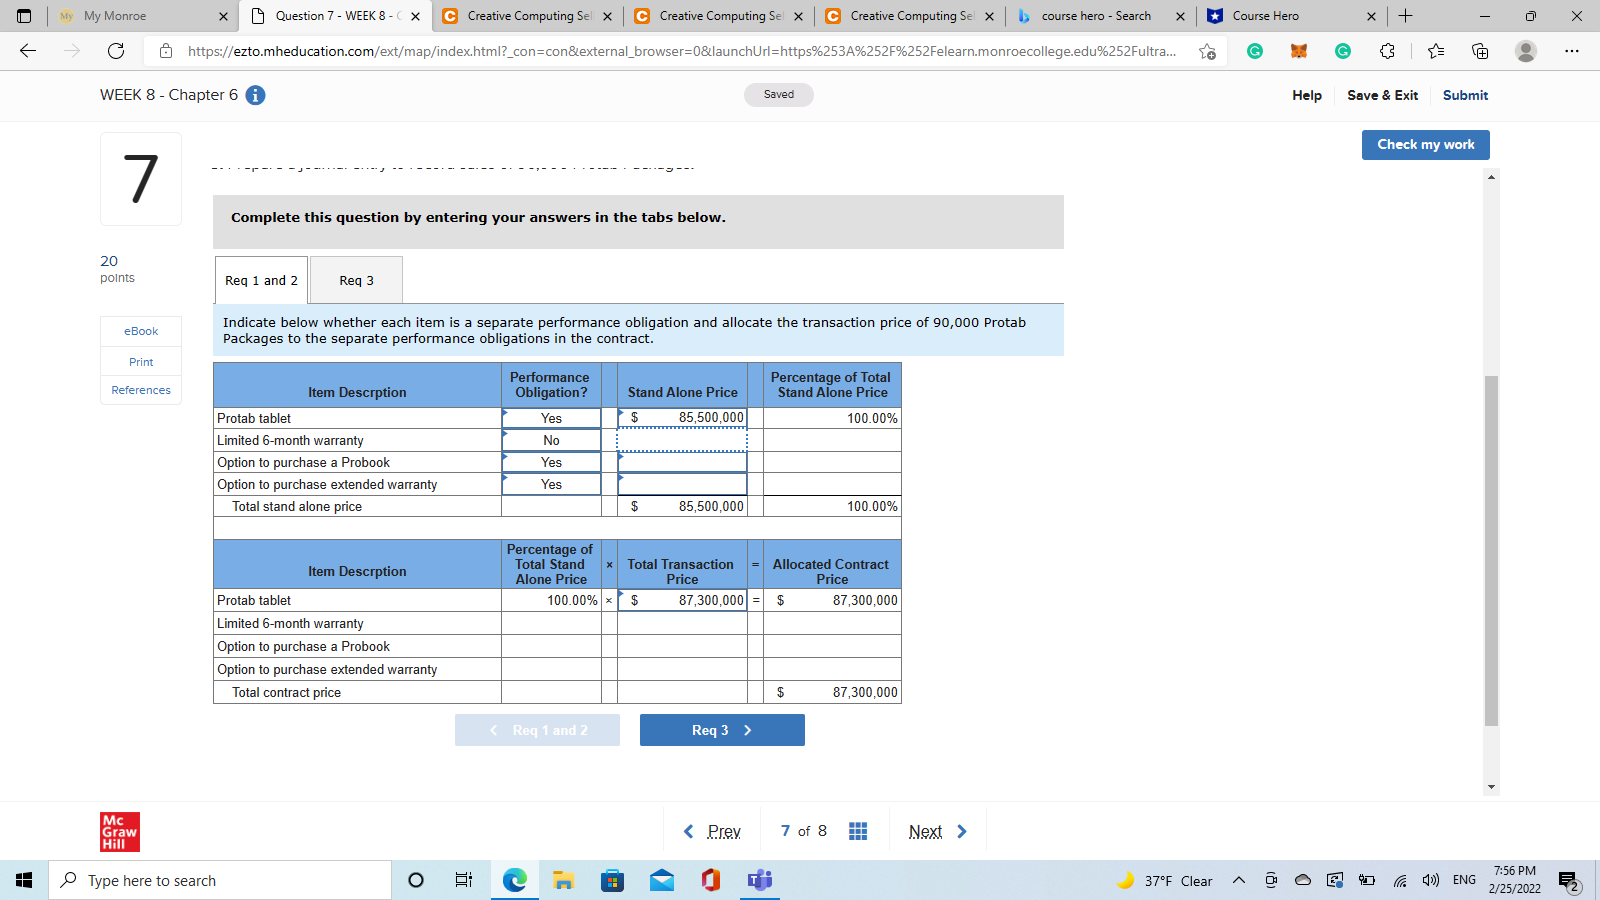
Task: Open Protab tablet performance obligation dropdown
Action: [551, 418]
